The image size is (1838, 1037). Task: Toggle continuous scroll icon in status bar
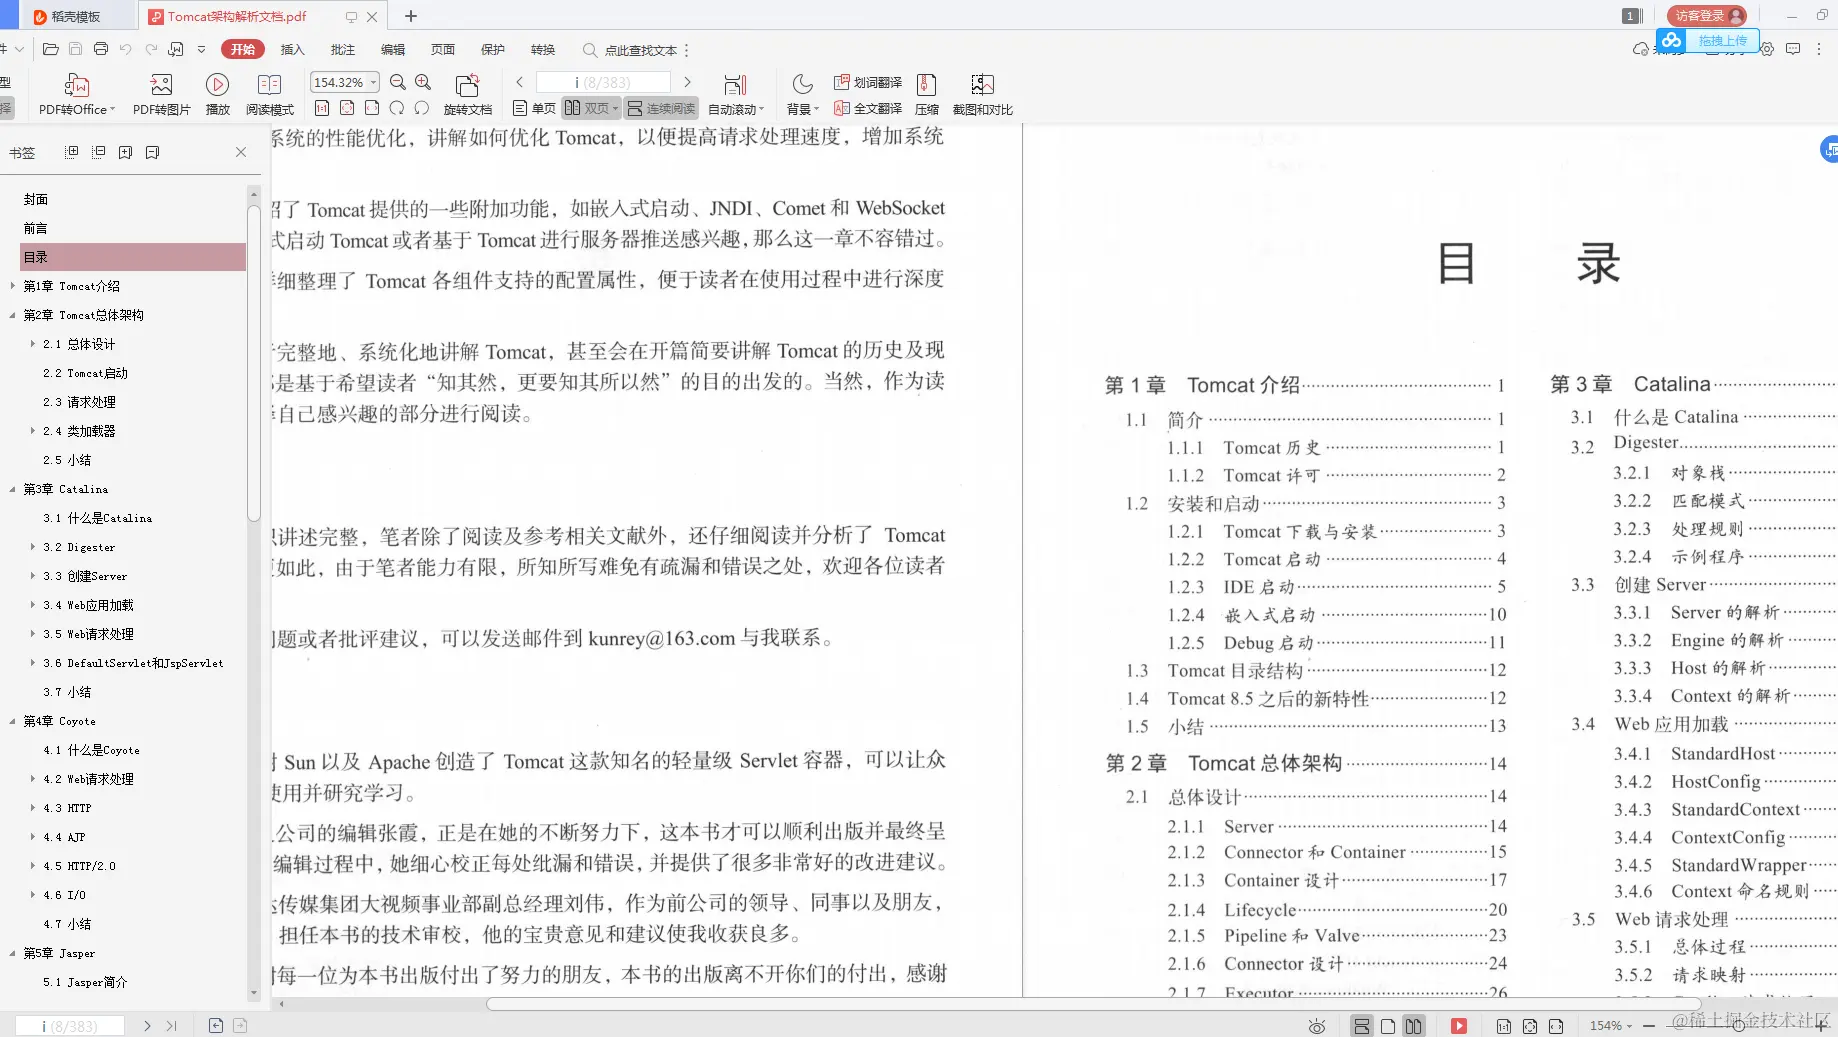[1362, 1026]
